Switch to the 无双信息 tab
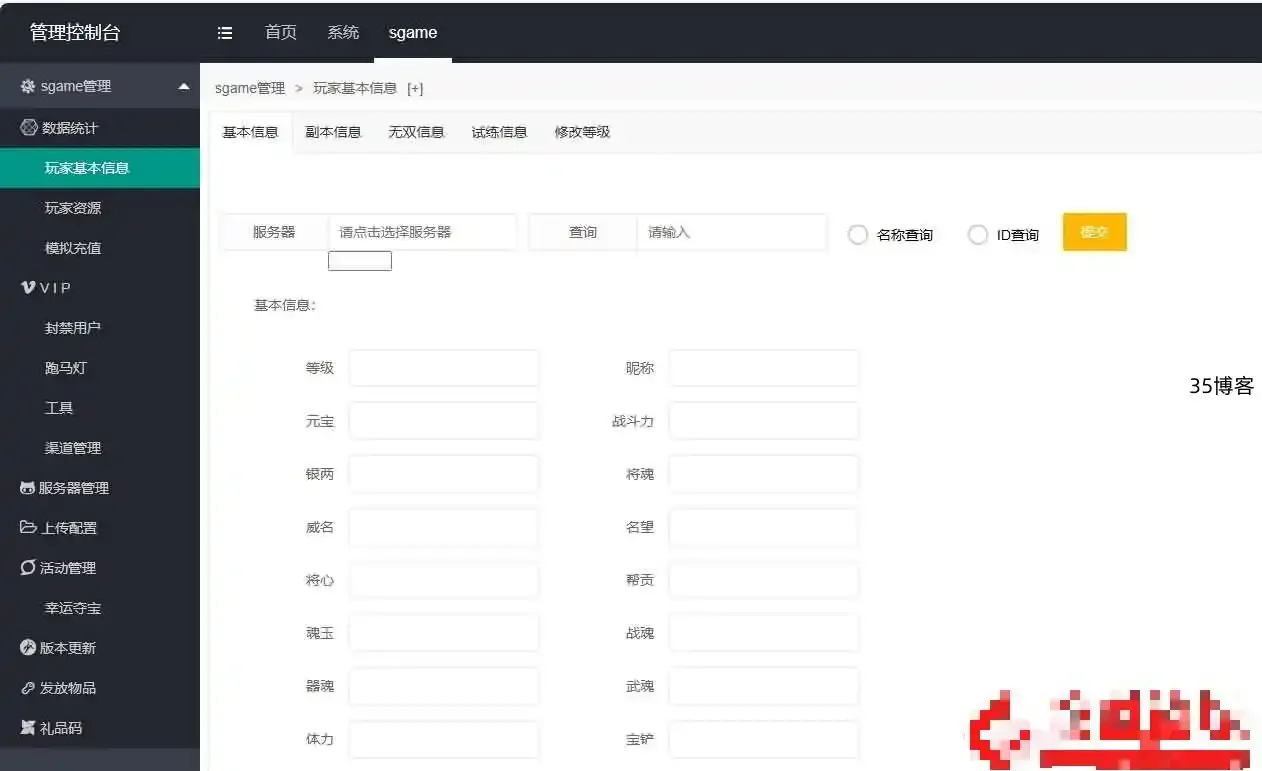This screenshot has height=771, width=1262. point(416,132)
